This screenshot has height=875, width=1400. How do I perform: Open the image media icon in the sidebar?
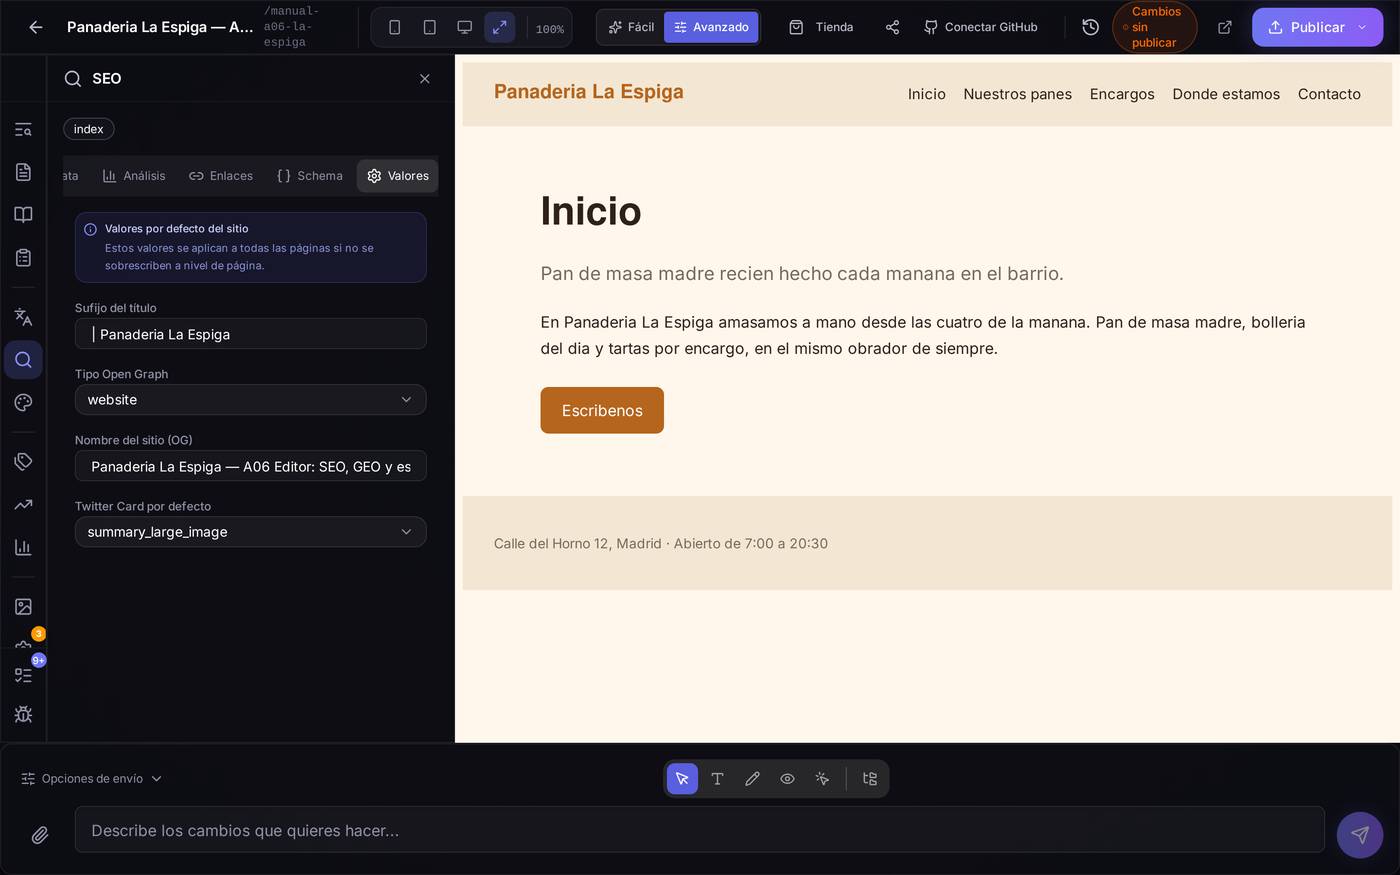coord(23,606)
